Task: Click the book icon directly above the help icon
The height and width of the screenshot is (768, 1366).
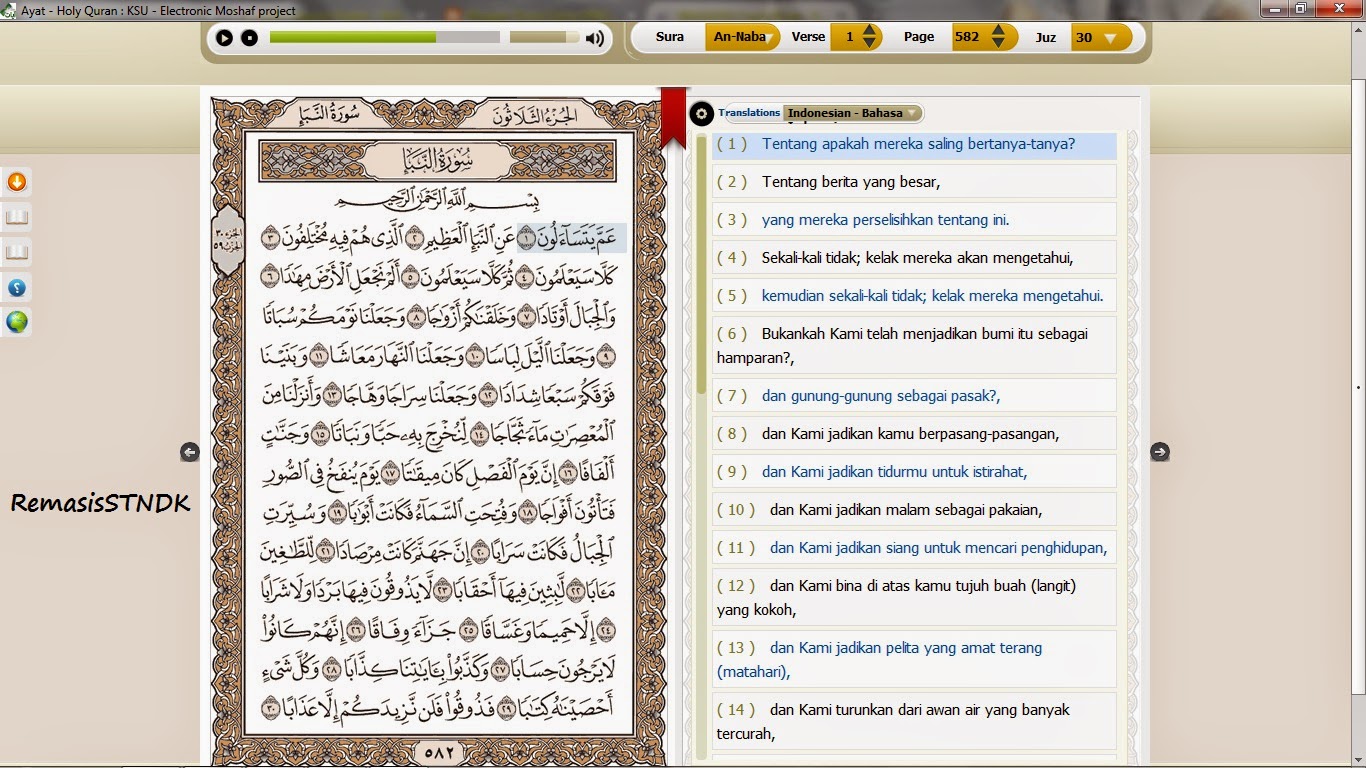Action: pyautogui.click(x=16, y=252)
